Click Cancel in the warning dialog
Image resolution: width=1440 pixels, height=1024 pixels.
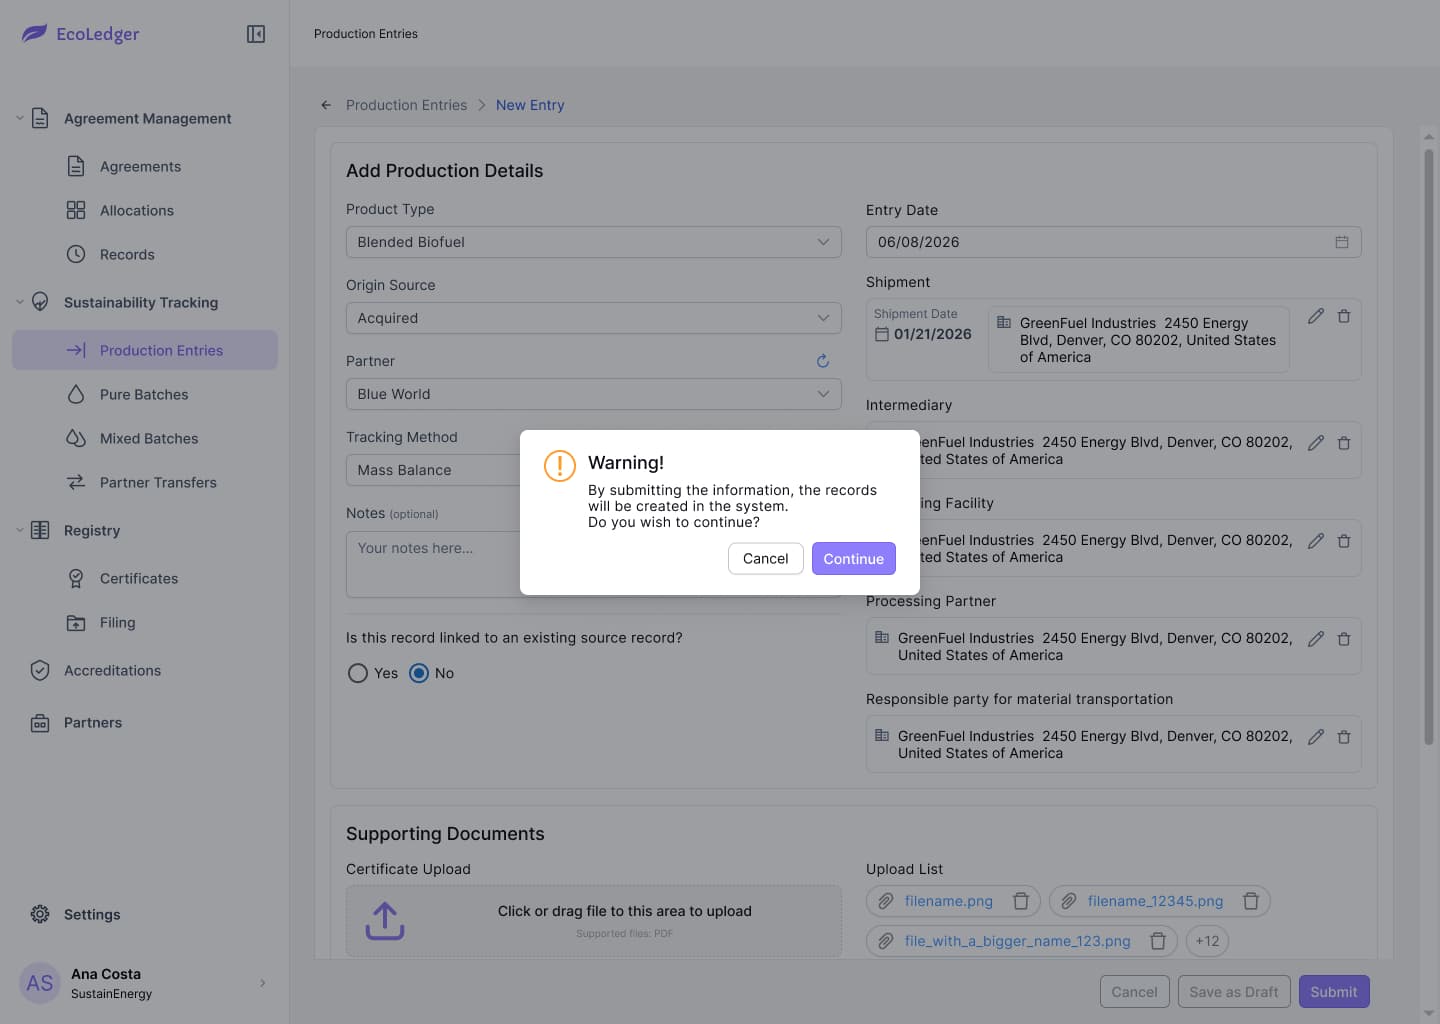point(766,558)
